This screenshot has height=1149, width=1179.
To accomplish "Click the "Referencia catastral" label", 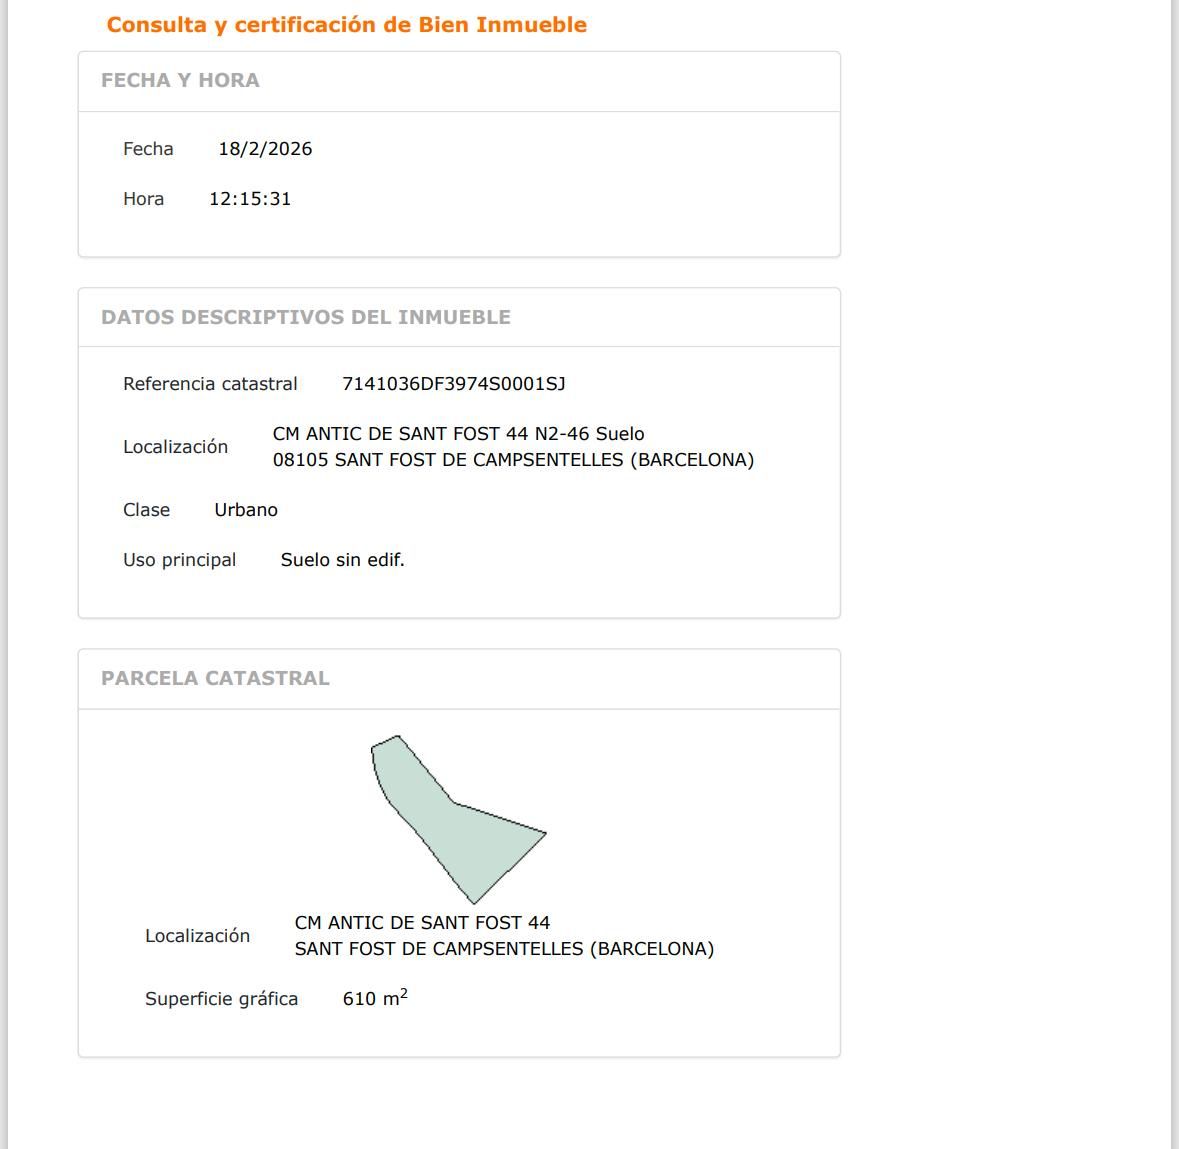I will coord(210,384).
